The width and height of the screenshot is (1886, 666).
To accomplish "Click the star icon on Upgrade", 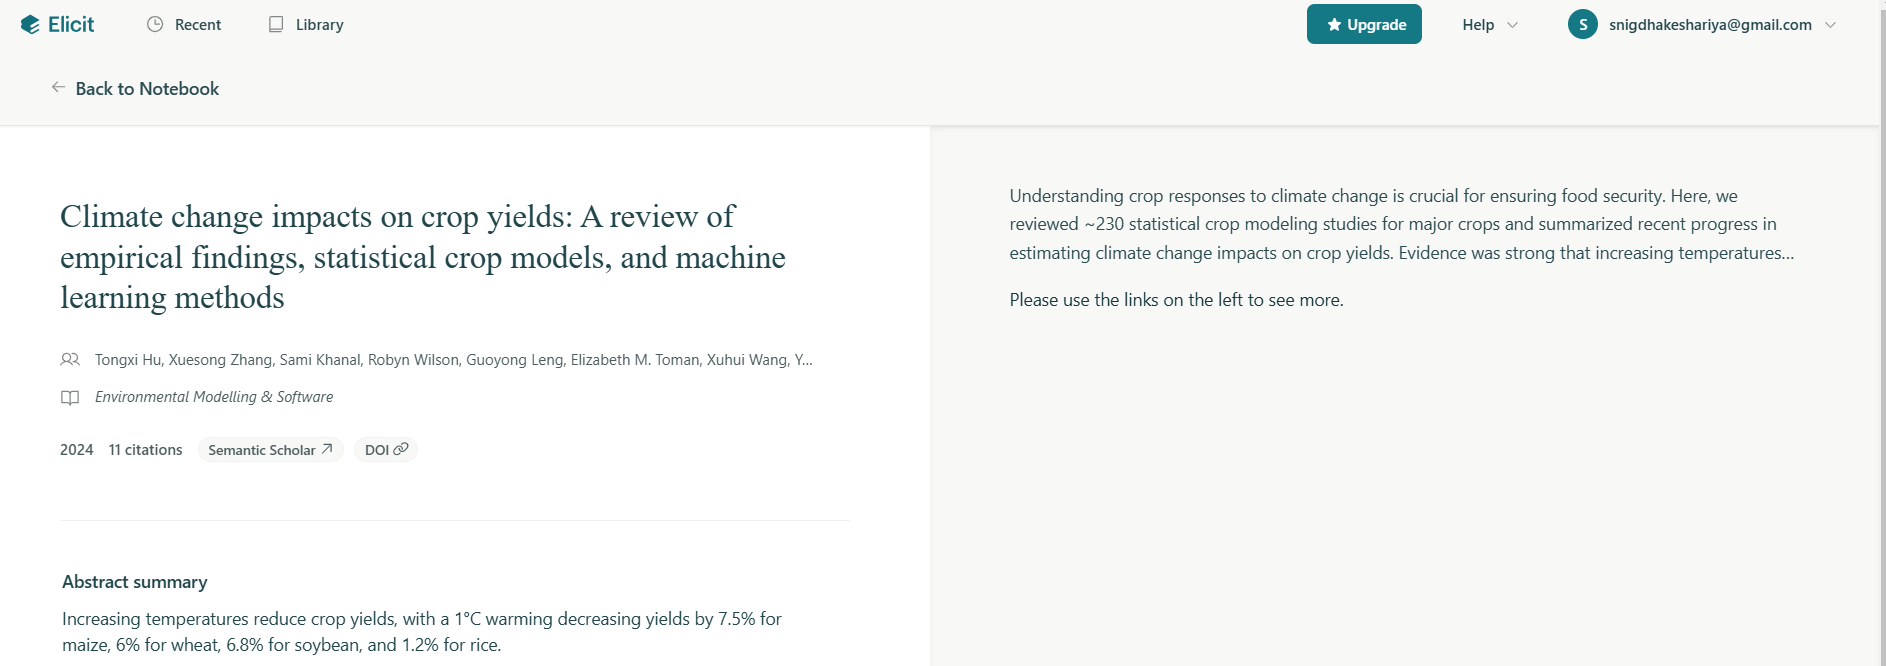I will pos(1334,25).
